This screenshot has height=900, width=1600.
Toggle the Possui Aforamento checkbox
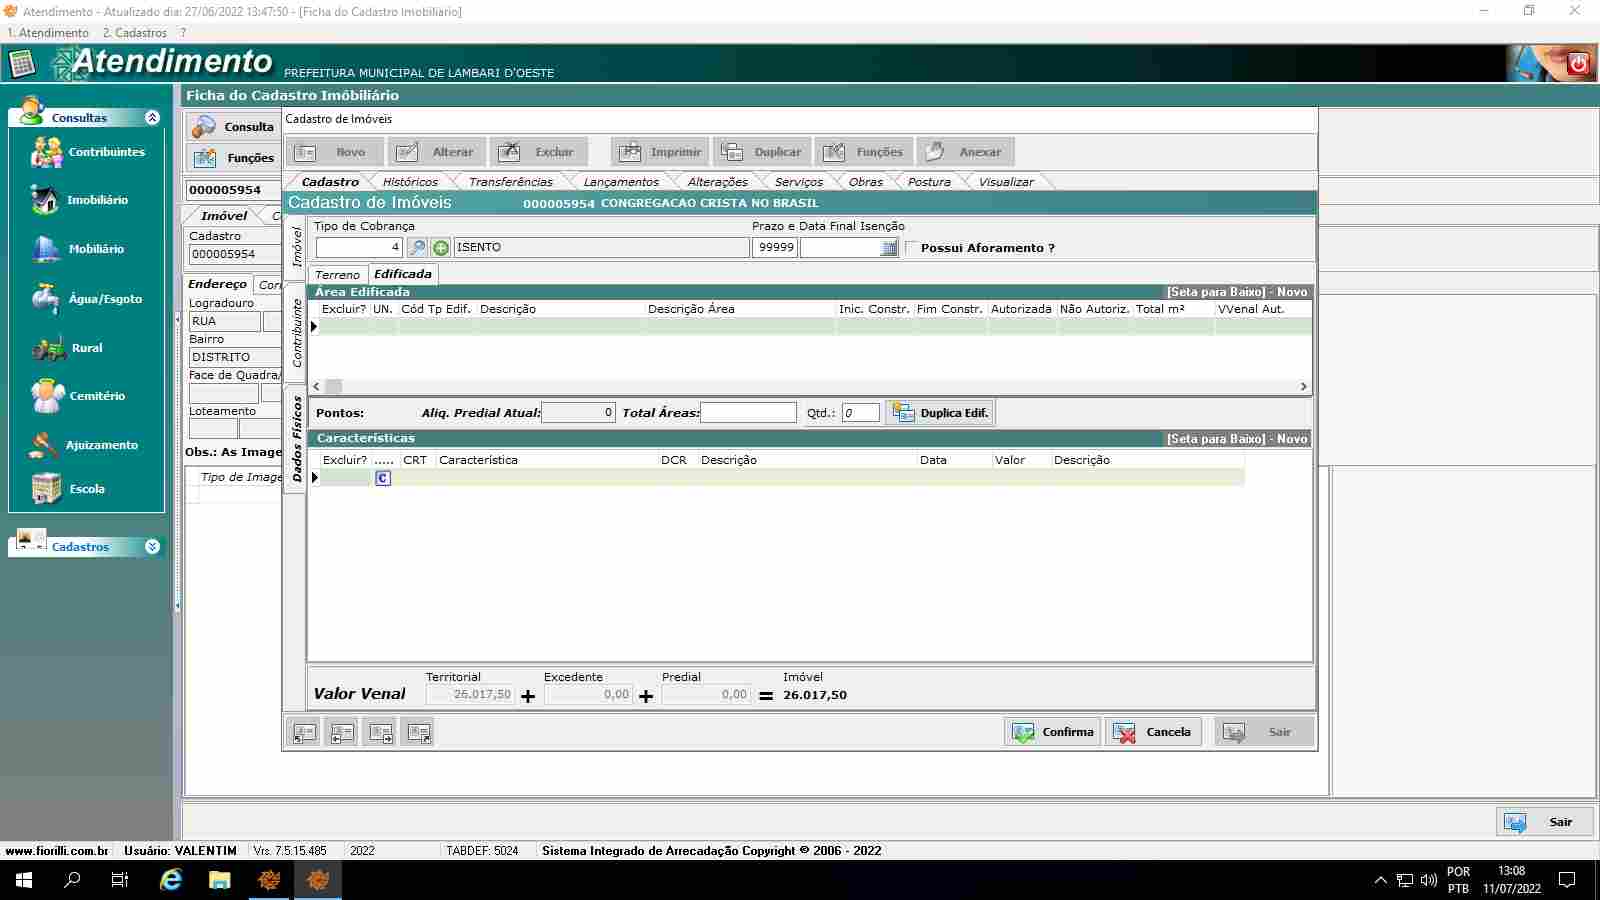click(912, 248)
